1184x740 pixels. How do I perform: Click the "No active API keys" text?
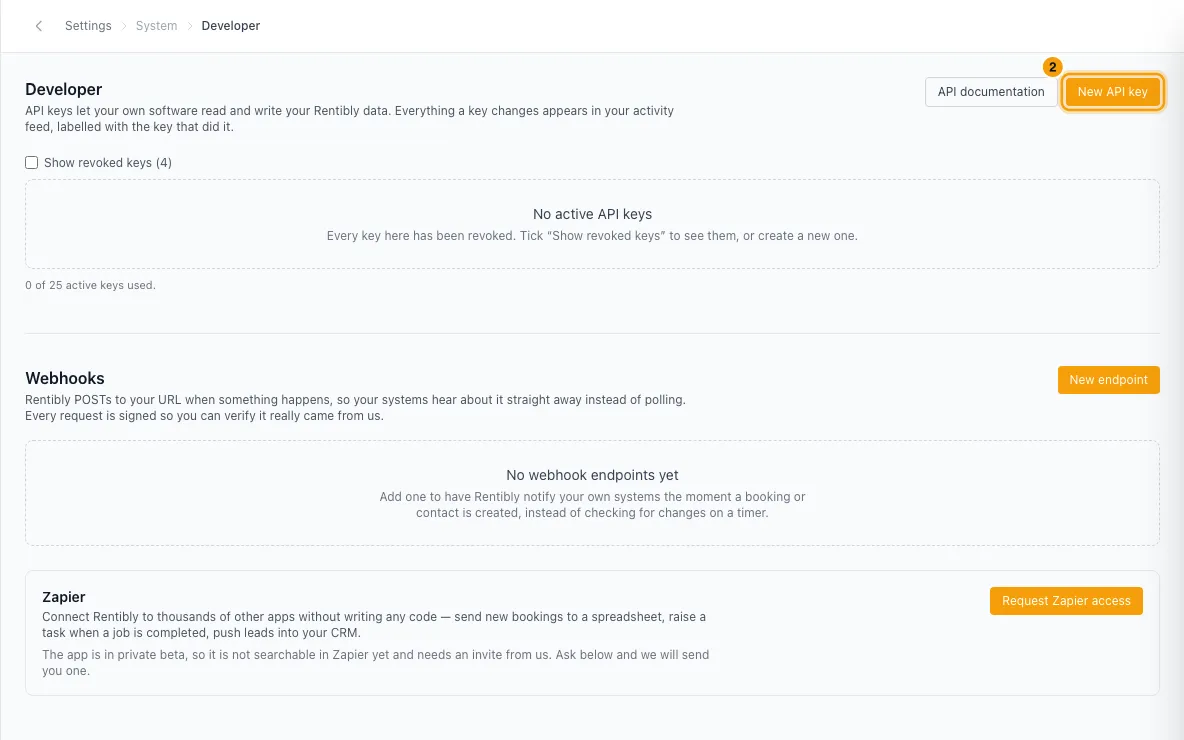(592, 214)
